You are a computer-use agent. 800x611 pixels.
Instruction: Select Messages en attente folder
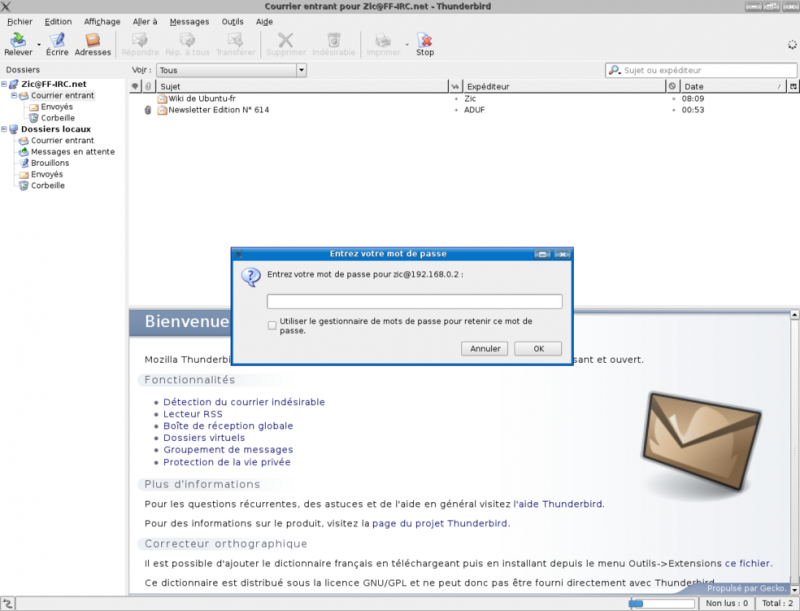72,152
